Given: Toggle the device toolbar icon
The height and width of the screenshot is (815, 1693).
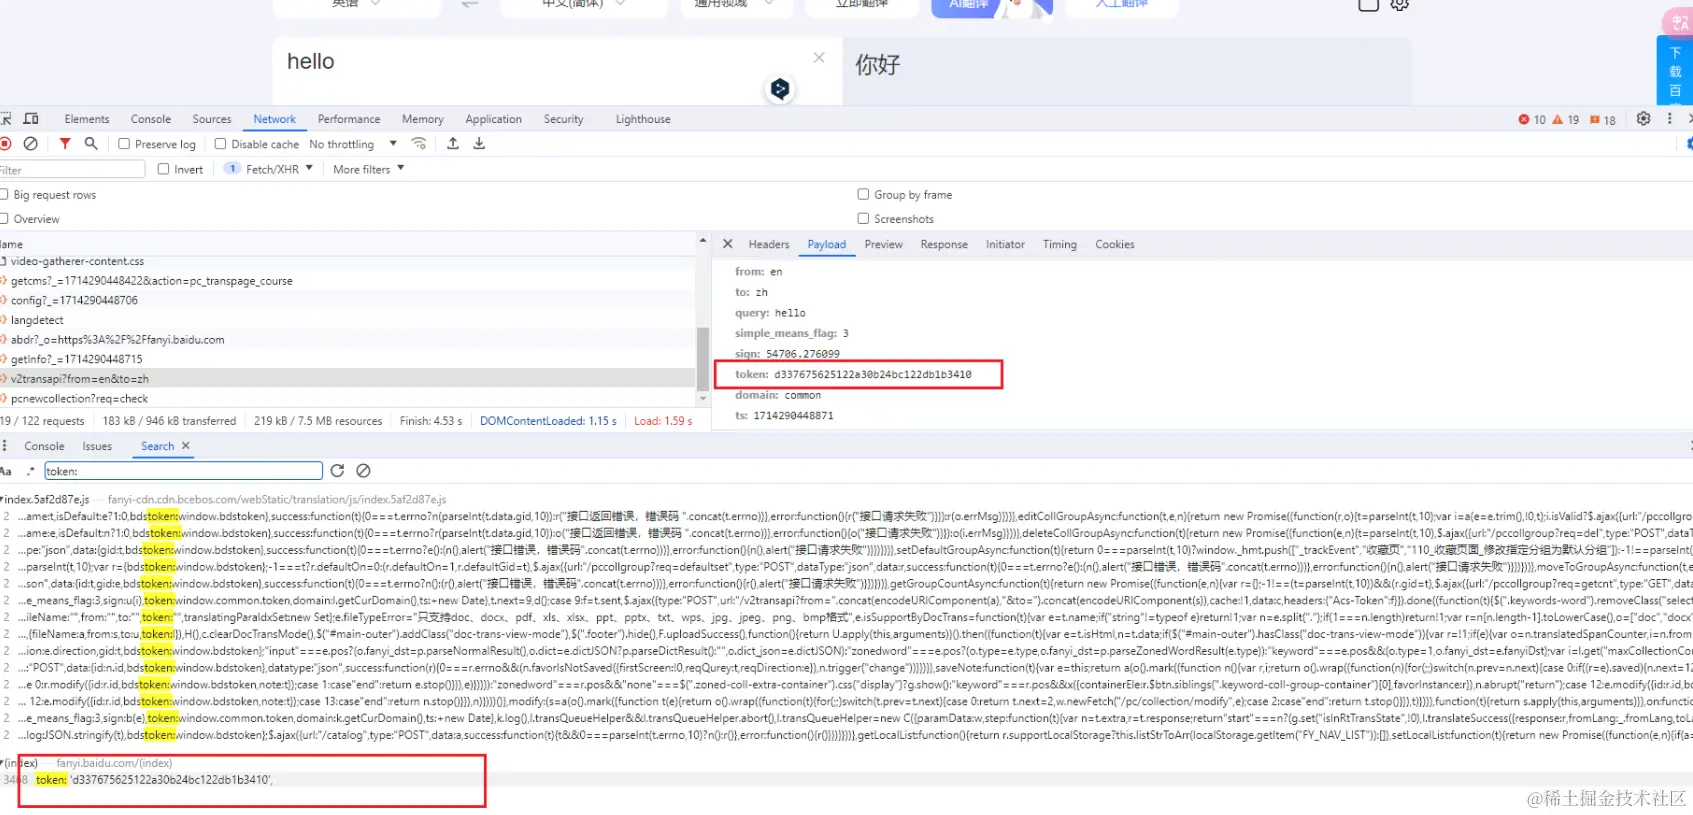Looking at the screenshot, I should click(31, 118).
